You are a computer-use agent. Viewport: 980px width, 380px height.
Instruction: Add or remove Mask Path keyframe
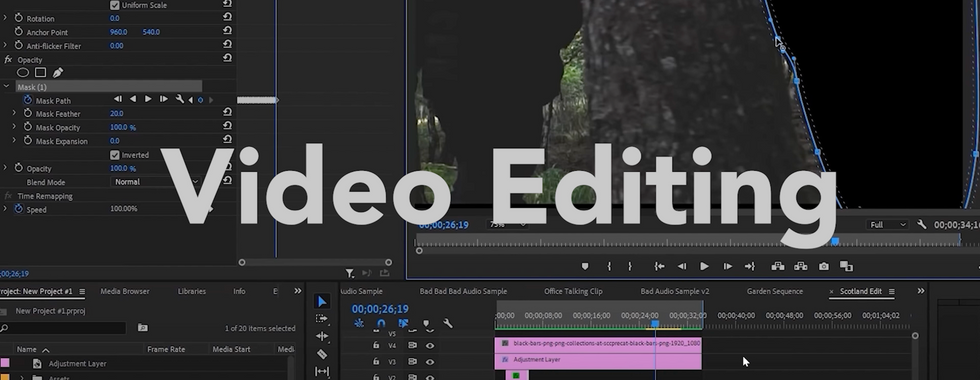(200, 100)
